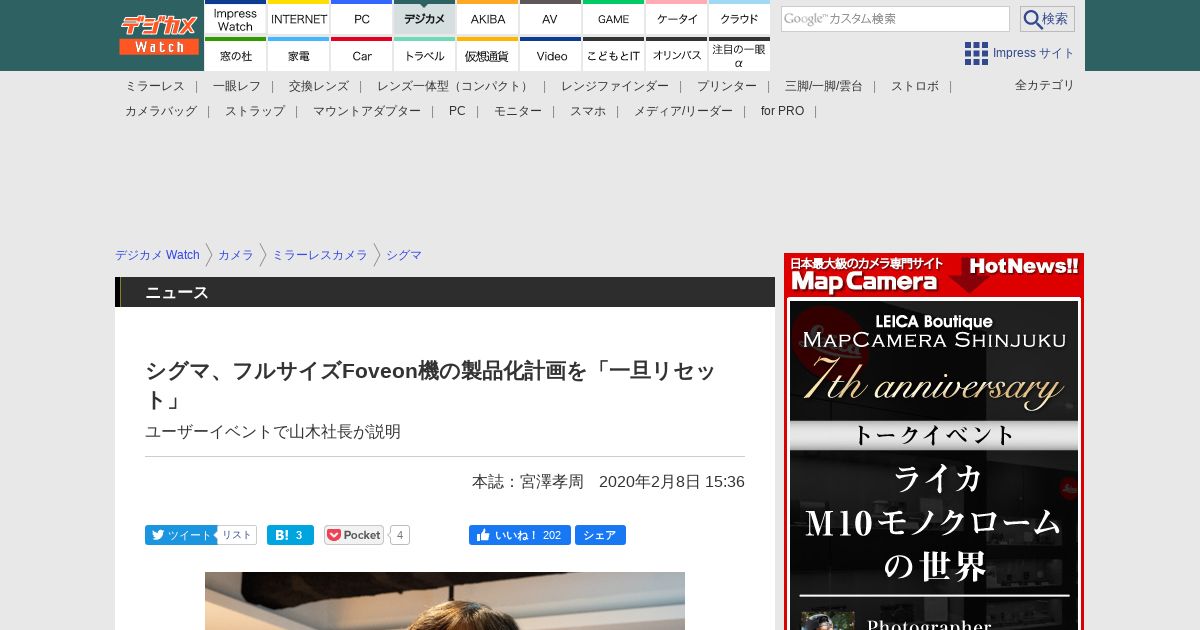
Task: Open the トラベル Watch tab
Action: tap(425, 55)
